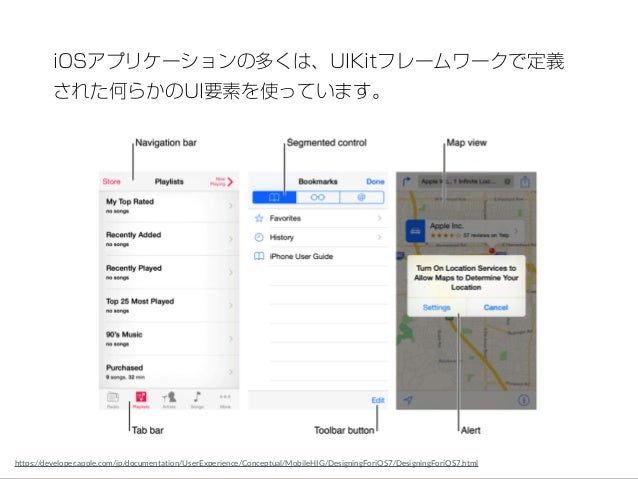This screenshot has height=479, width=638.
Task: Click the Maps search address field
Action: click(x=466, y=182)
